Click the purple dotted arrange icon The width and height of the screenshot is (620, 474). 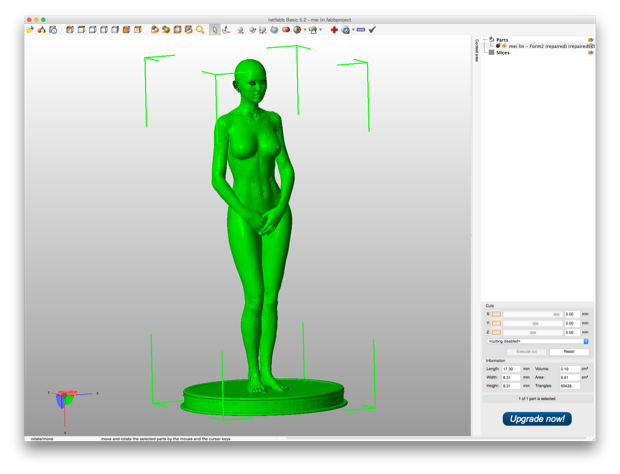coord(263,30)
